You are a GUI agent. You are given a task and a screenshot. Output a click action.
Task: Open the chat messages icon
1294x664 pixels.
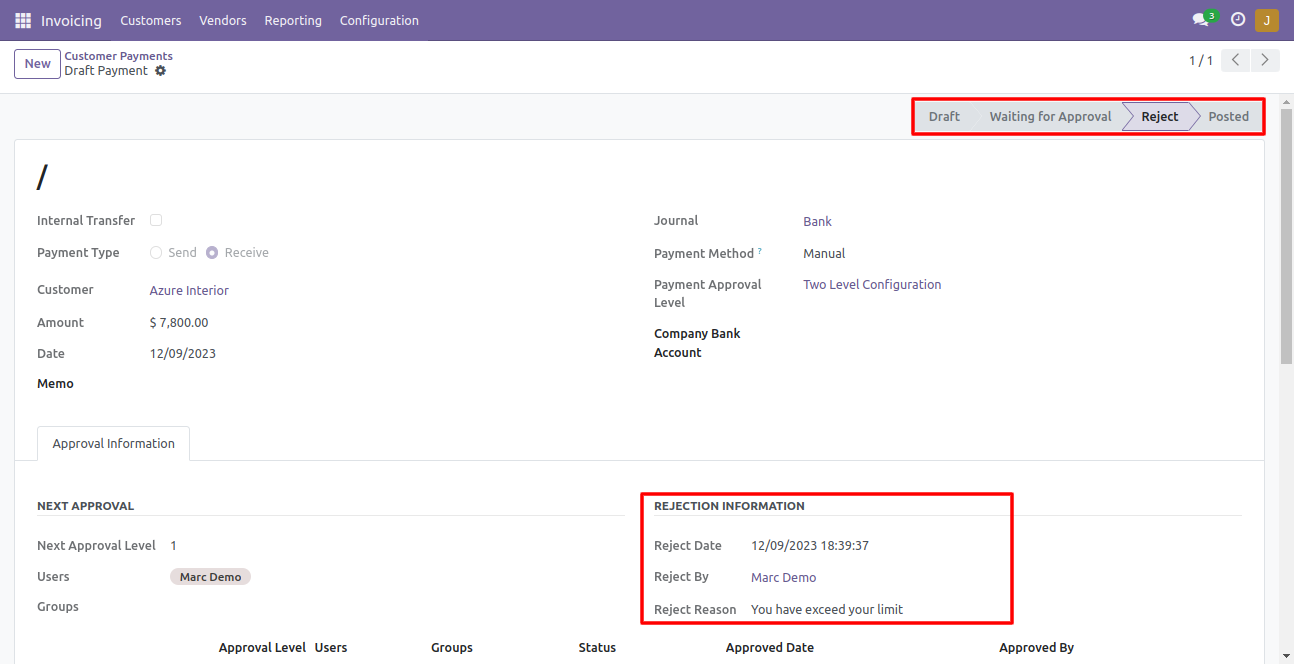click(x=1201, y=20)
